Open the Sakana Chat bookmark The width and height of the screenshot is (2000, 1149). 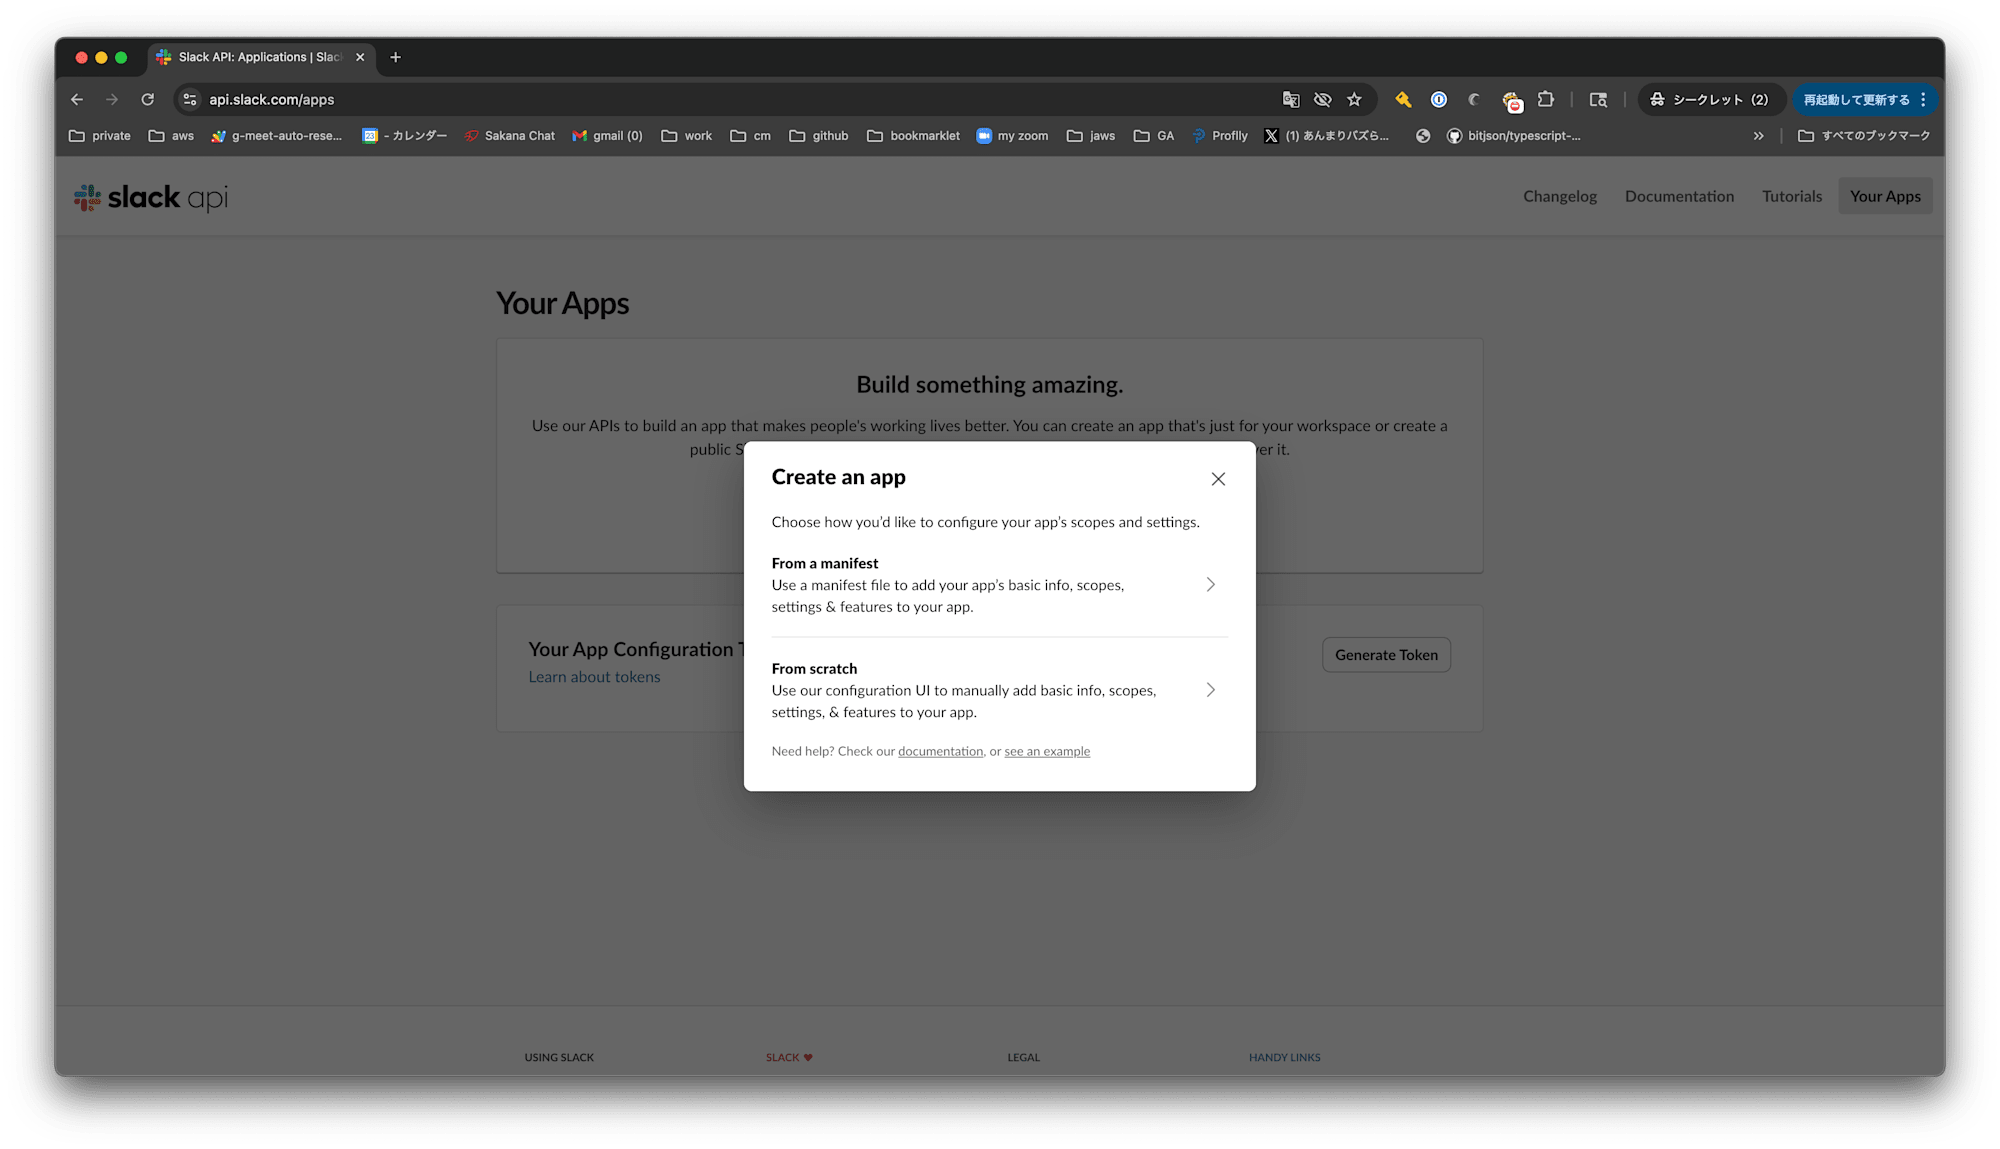pos(510,136)
